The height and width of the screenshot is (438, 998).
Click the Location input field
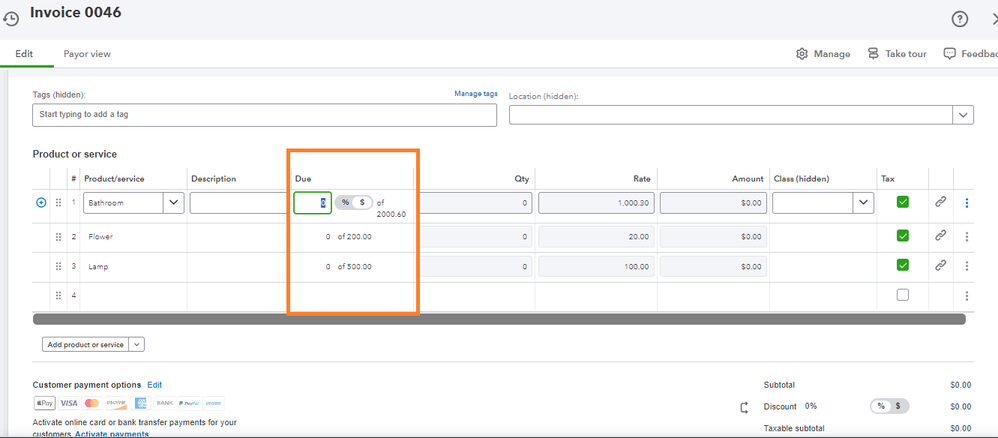[x=731, y=115]
